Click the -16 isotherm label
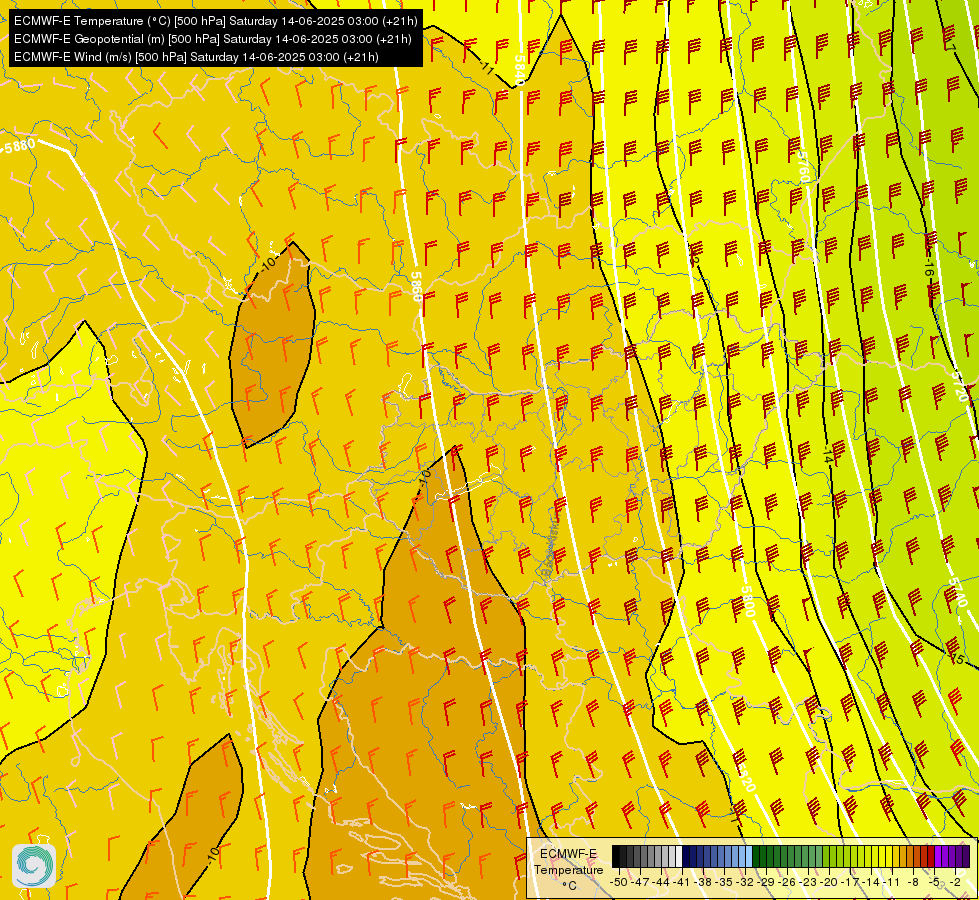Viewport: 979px width, 900px height. [928, 269]
